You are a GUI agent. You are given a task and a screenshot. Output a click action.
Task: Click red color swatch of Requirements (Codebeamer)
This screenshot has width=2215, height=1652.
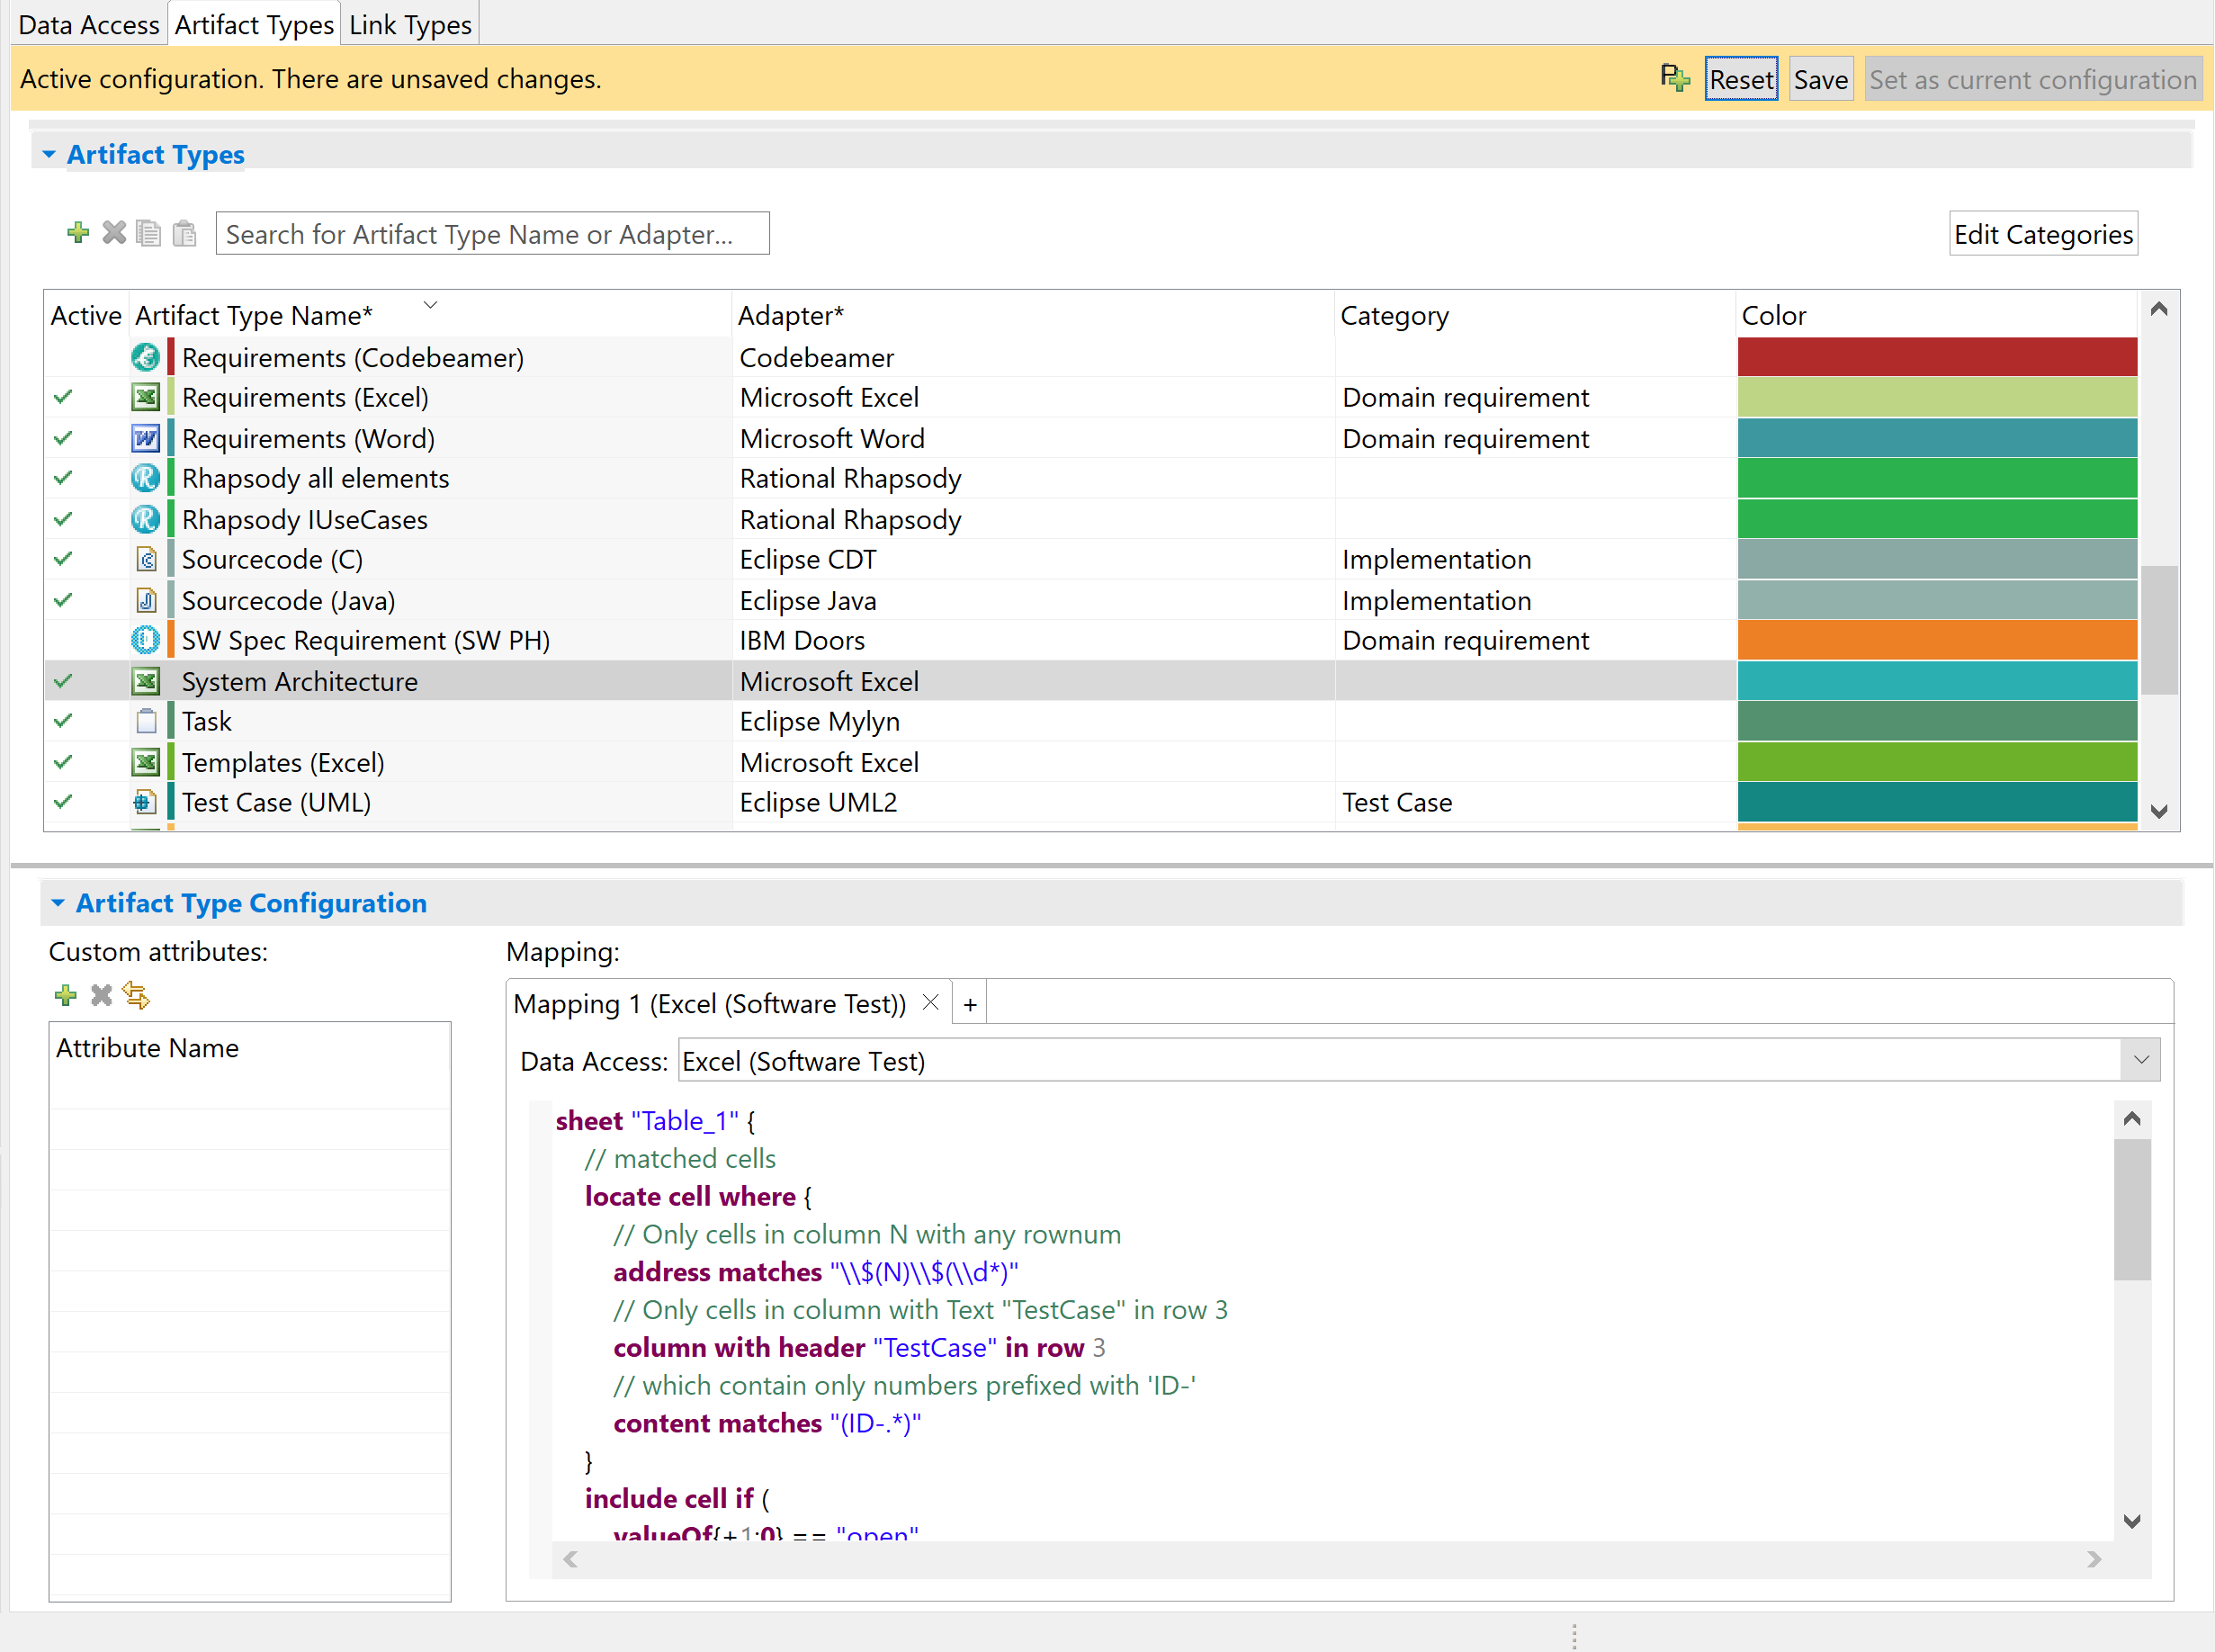pyautogui.click(x=1937, y=357)
